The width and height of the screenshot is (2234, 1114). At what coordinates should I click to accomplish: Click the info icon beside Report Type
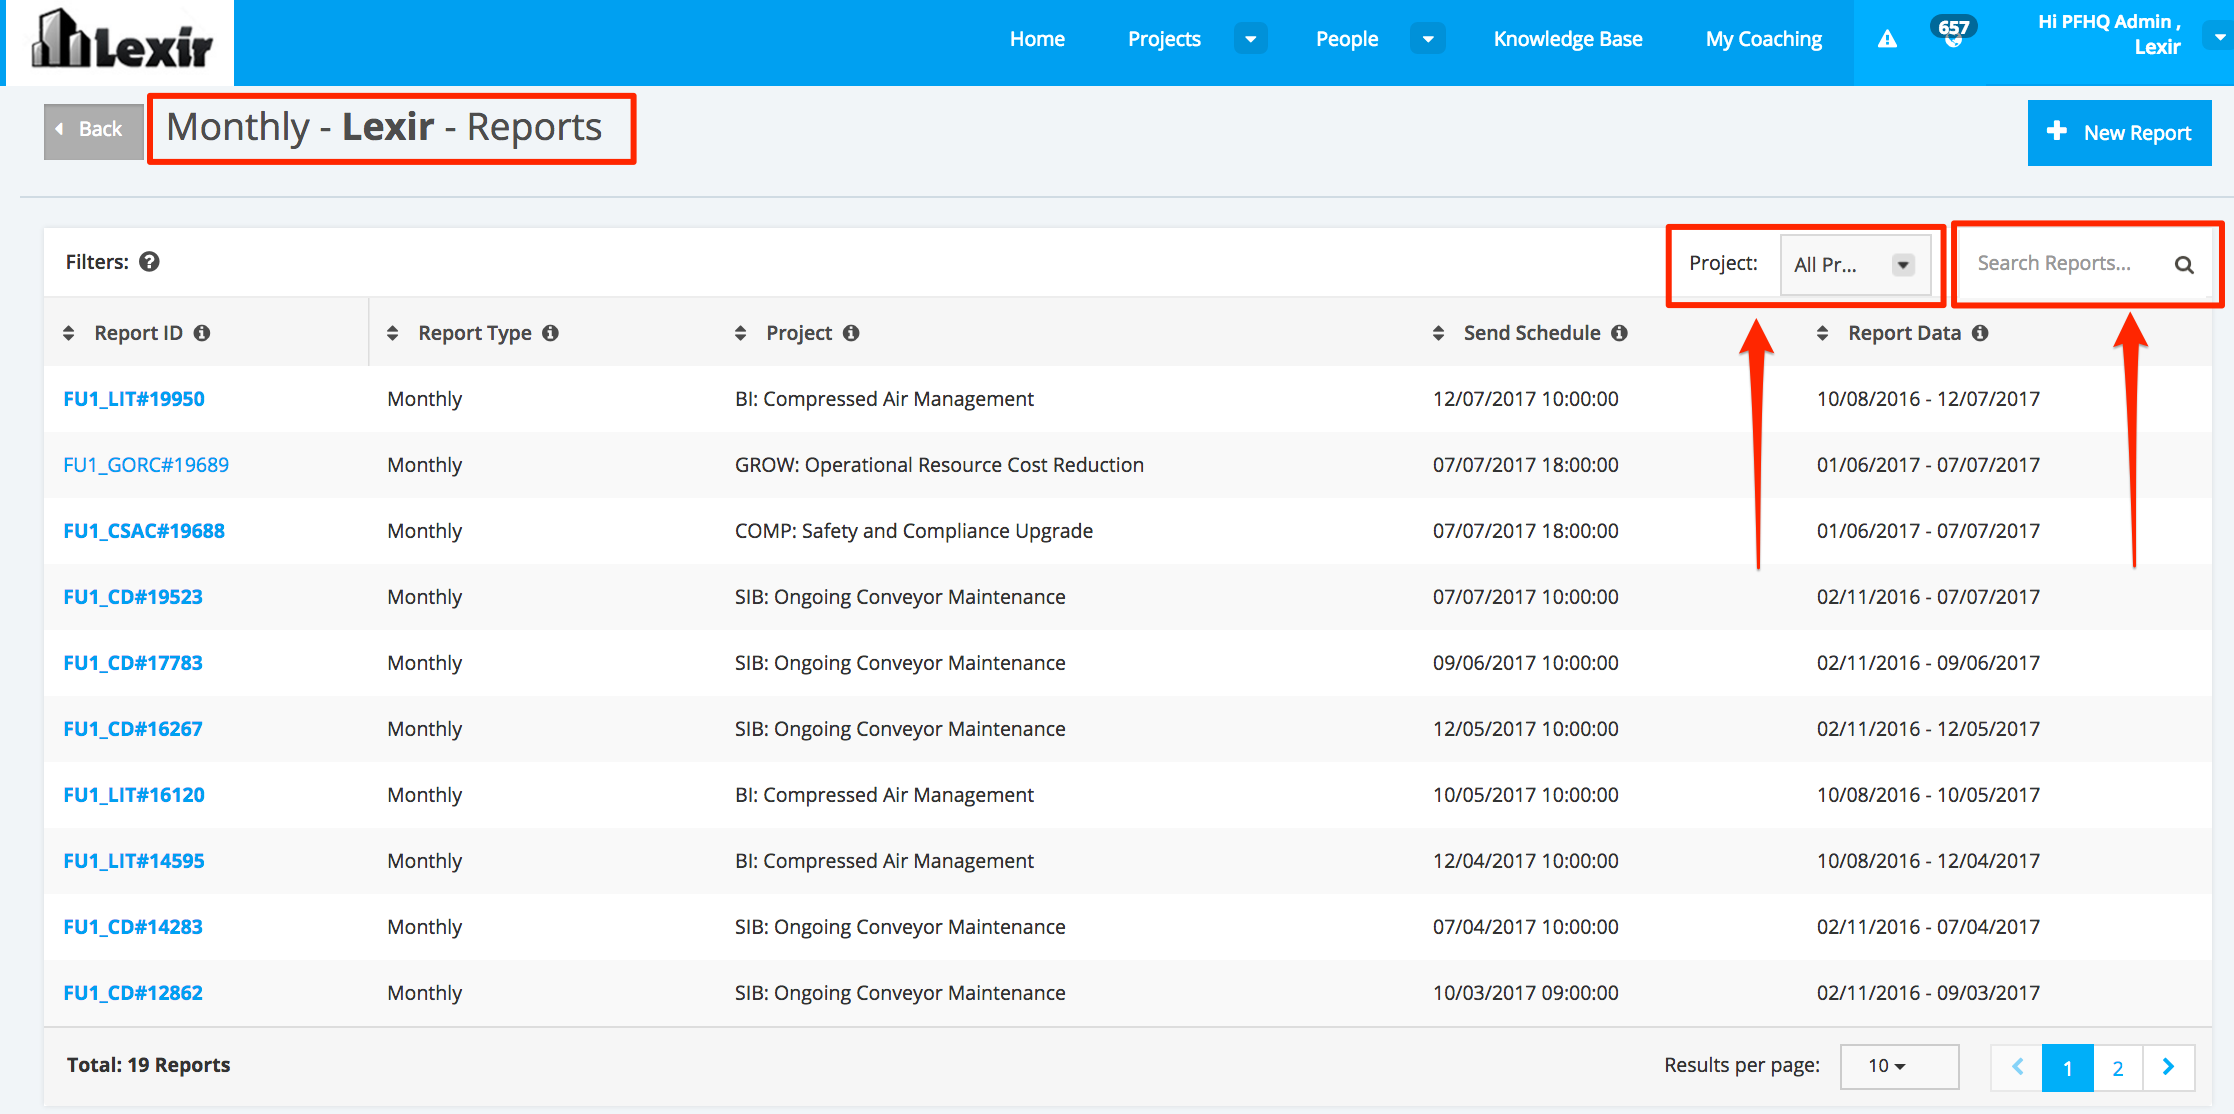[x=550, y=333]
